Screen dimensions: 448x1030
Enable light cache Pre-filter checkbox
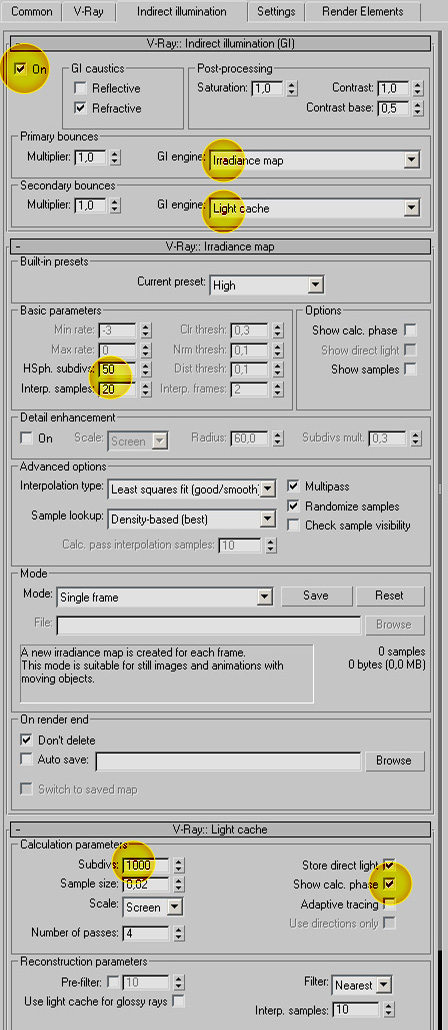[x=113, y=982]
